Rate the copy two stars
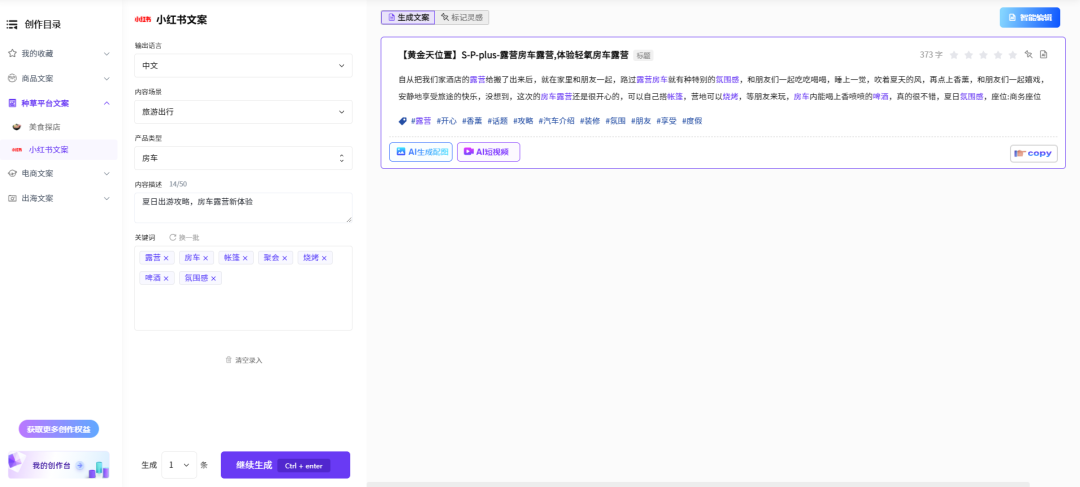The height and width of the screenshot is (487, 1080). click(968, 55)
